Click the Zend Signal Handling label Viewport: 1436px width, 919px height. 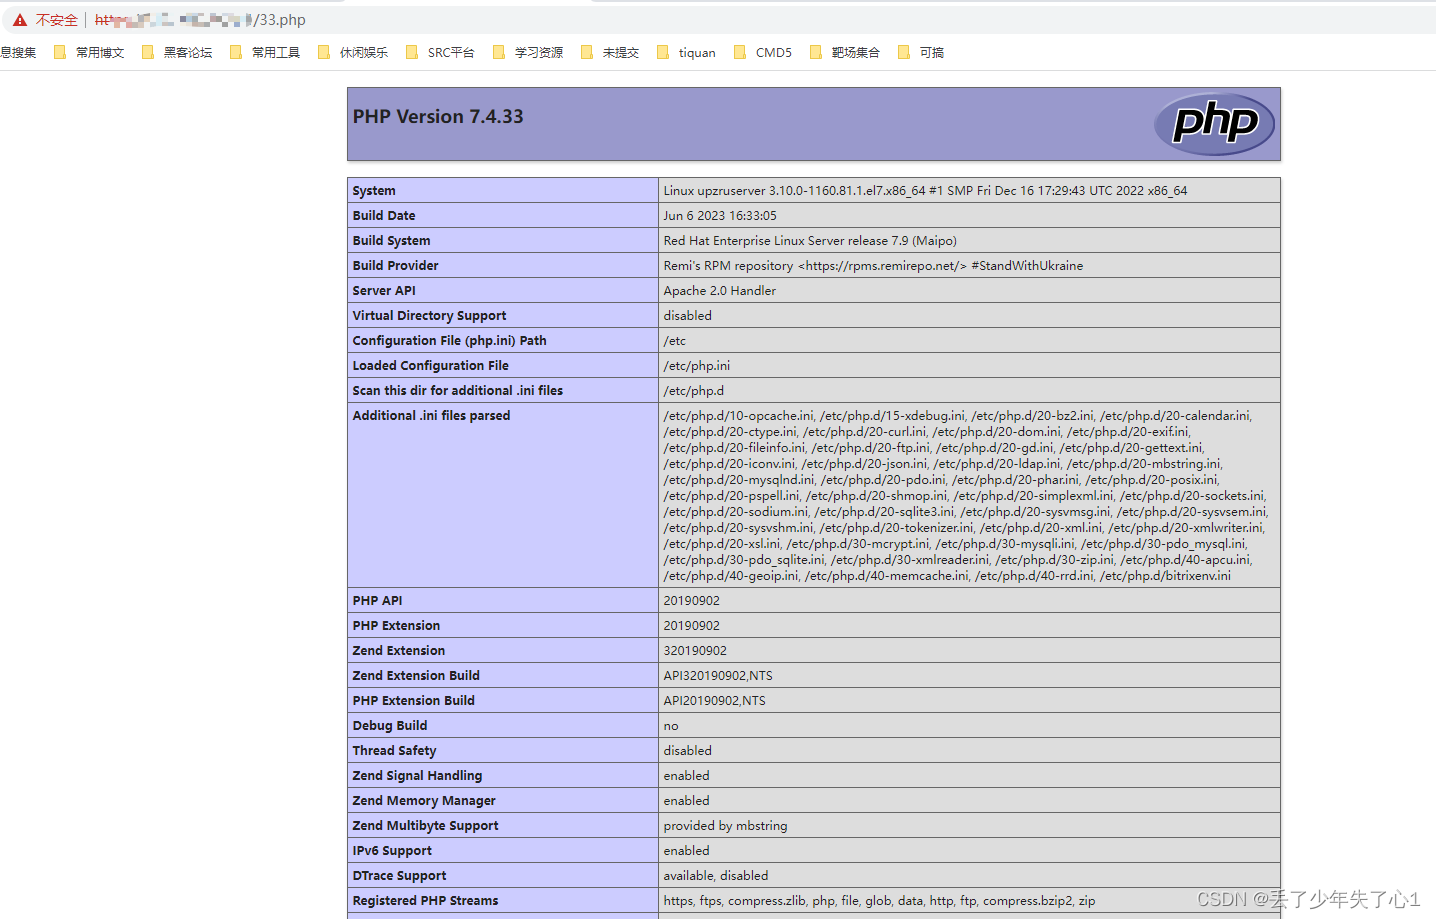(417, 776)
